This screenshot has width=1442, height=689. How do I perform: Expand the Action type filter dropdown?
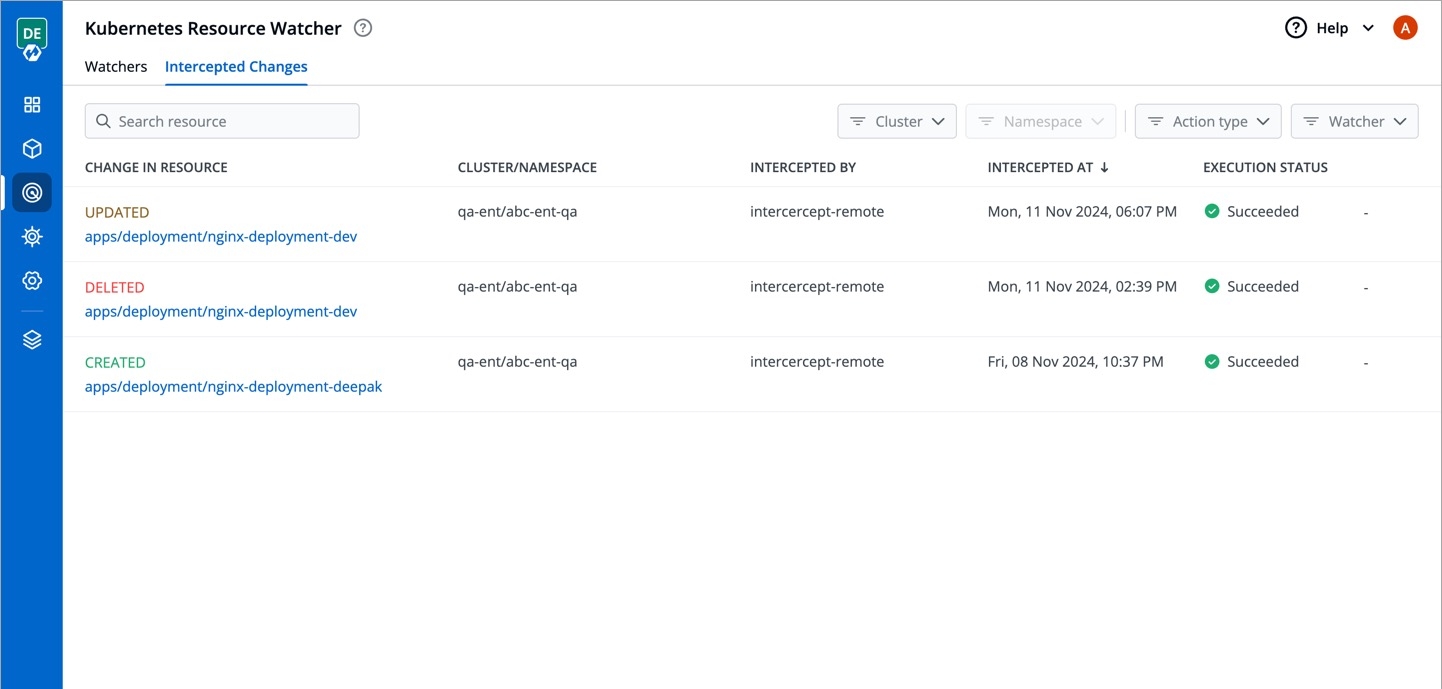1207,121
